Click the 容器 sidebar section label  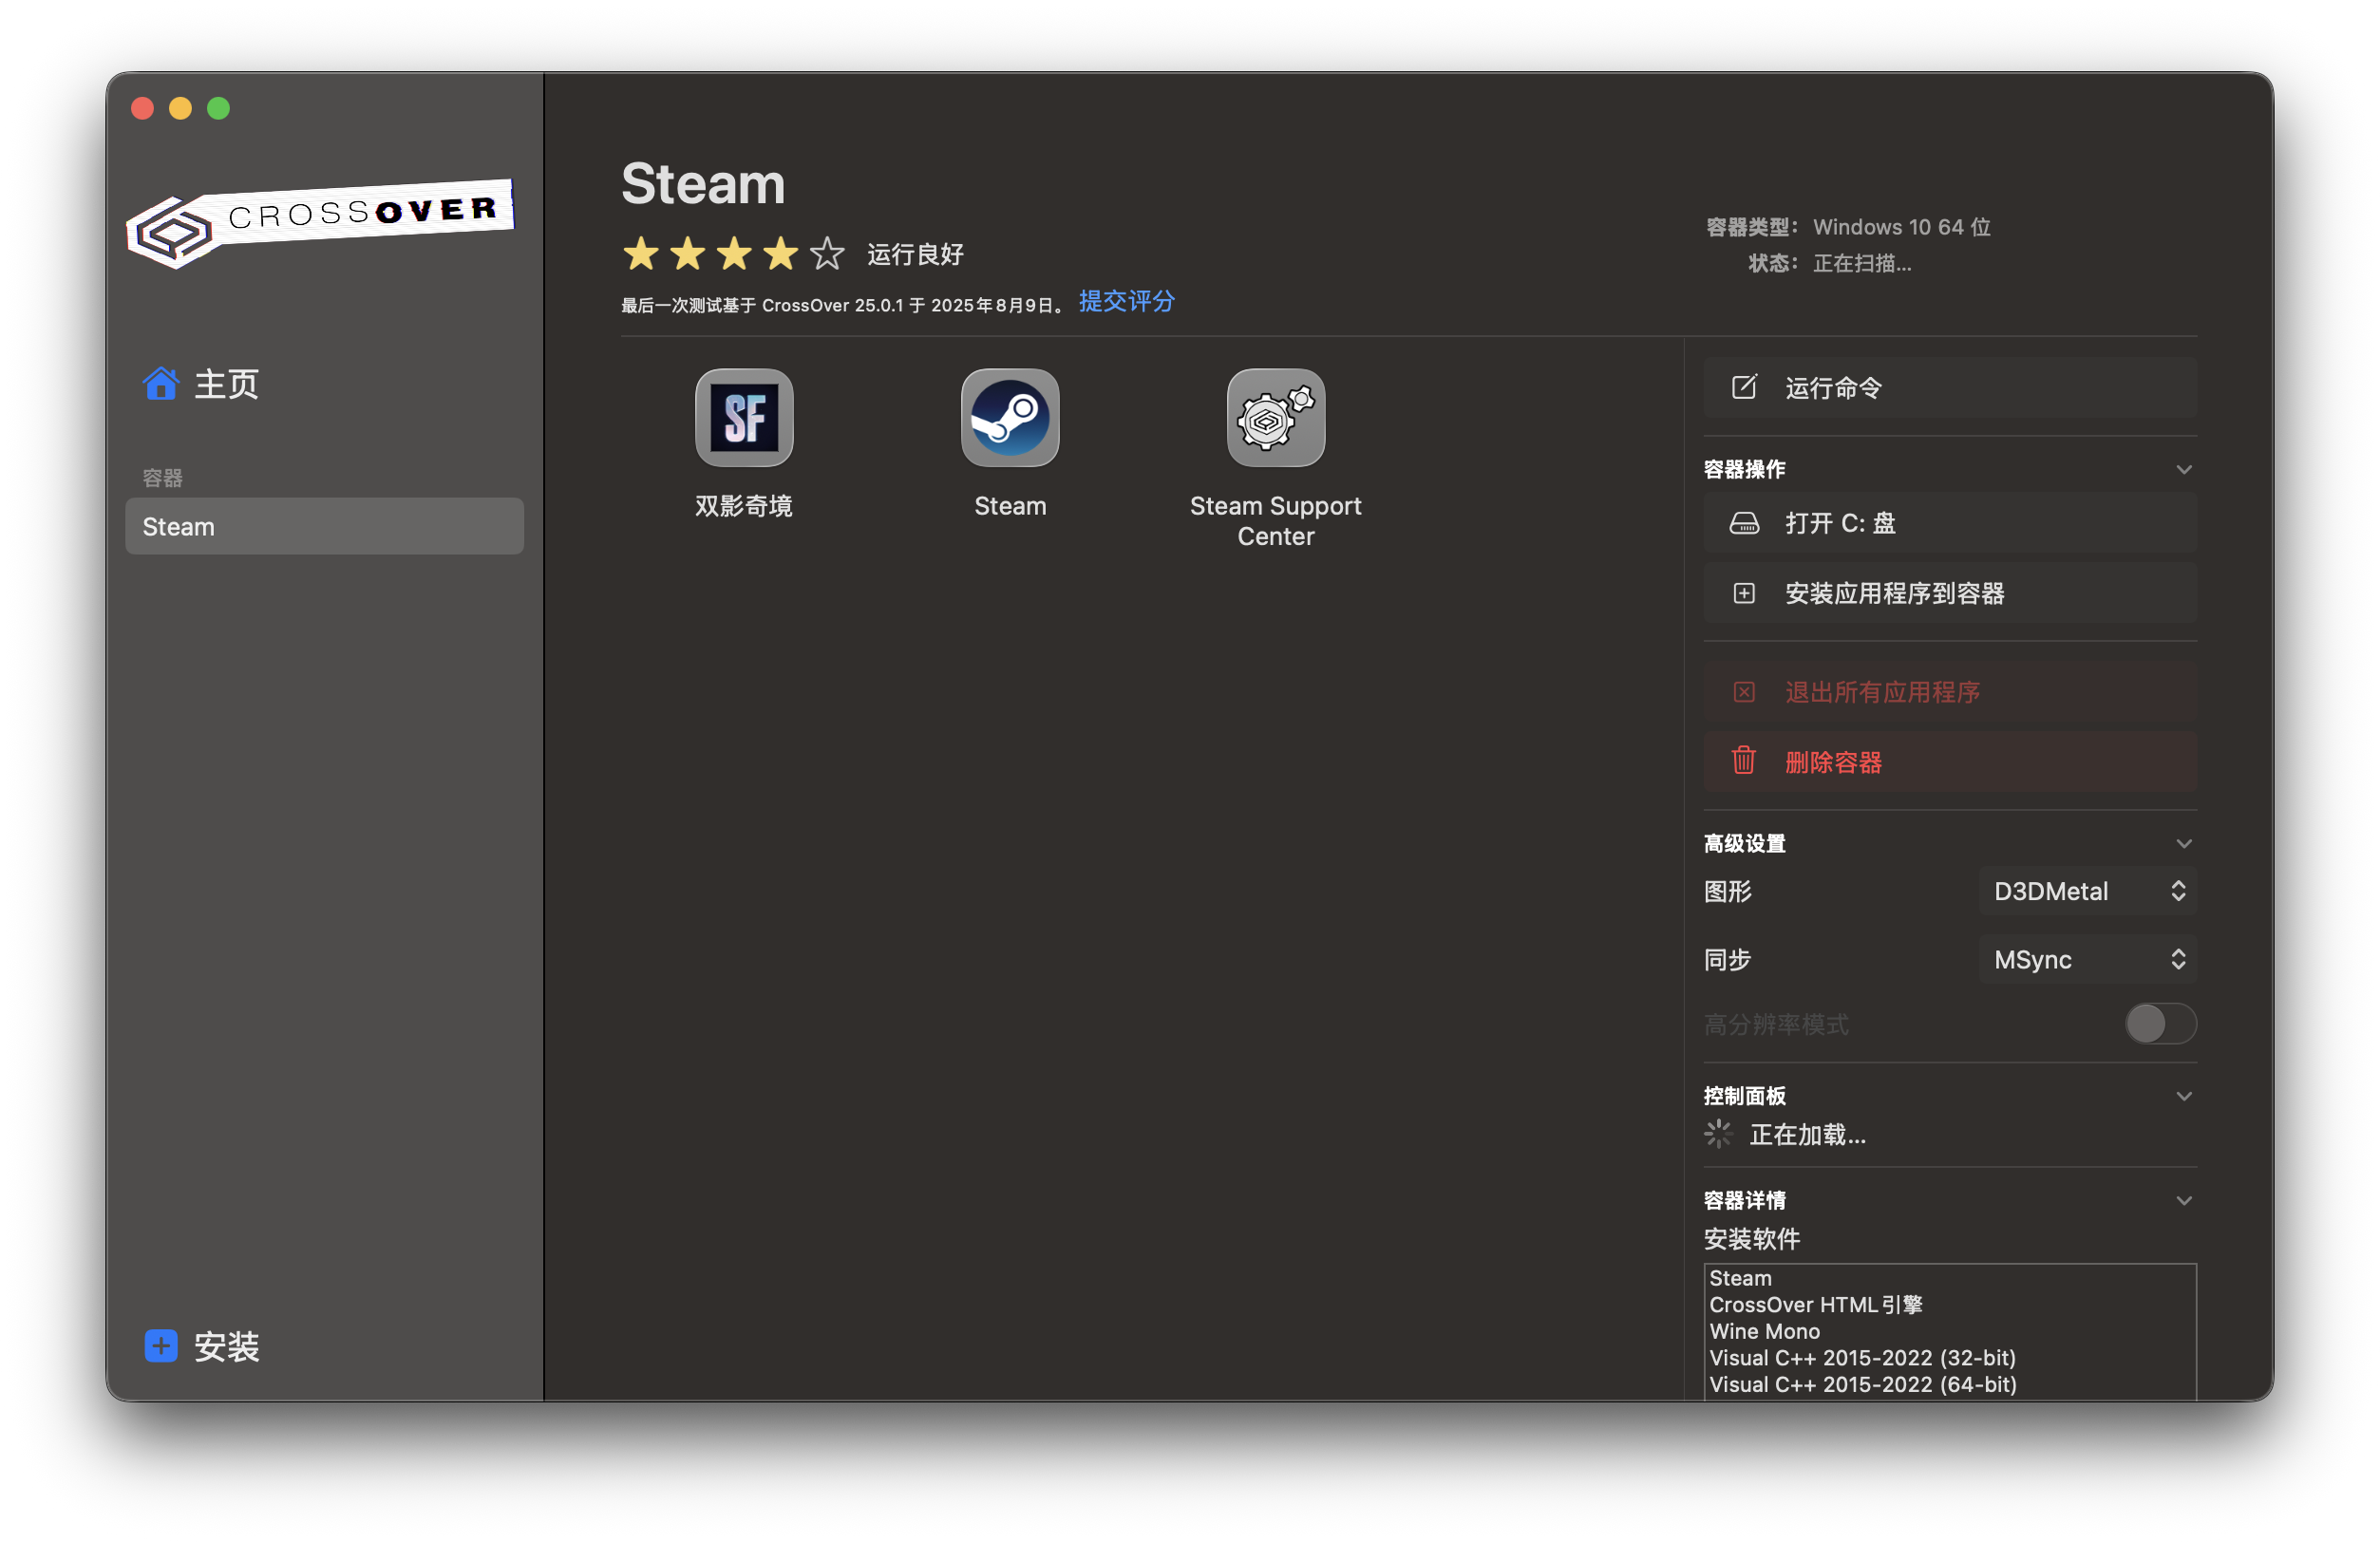(x=162, y=478)
